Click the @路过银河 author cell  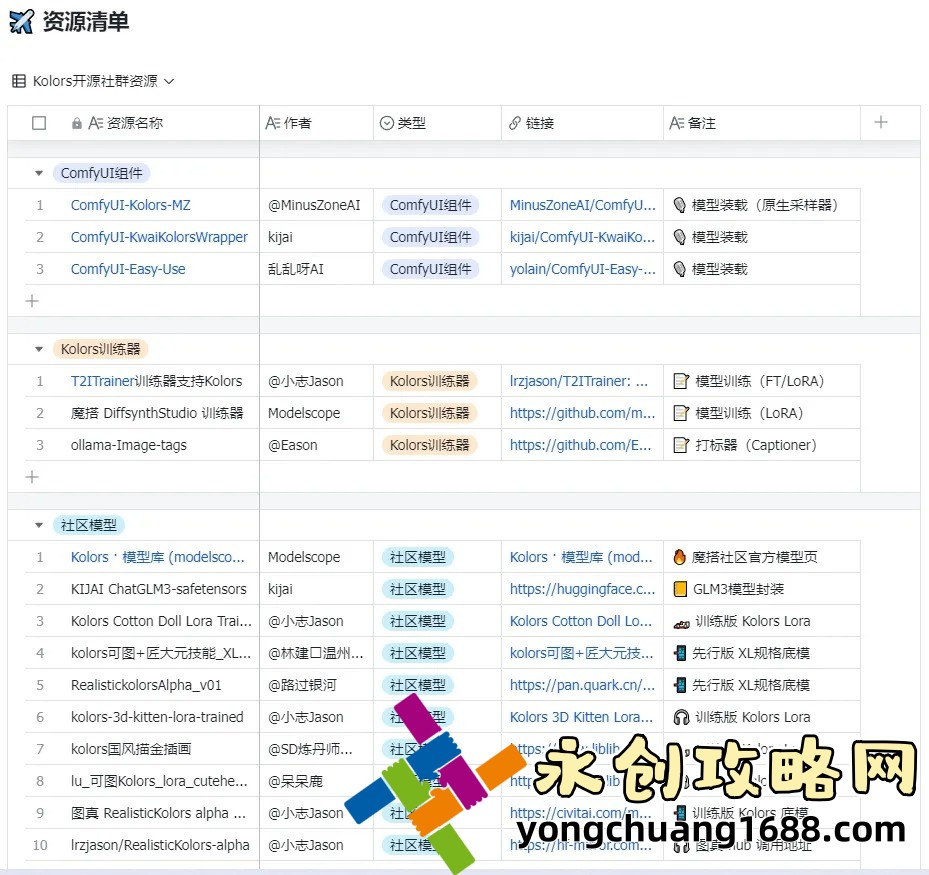[x=316, y=685]
